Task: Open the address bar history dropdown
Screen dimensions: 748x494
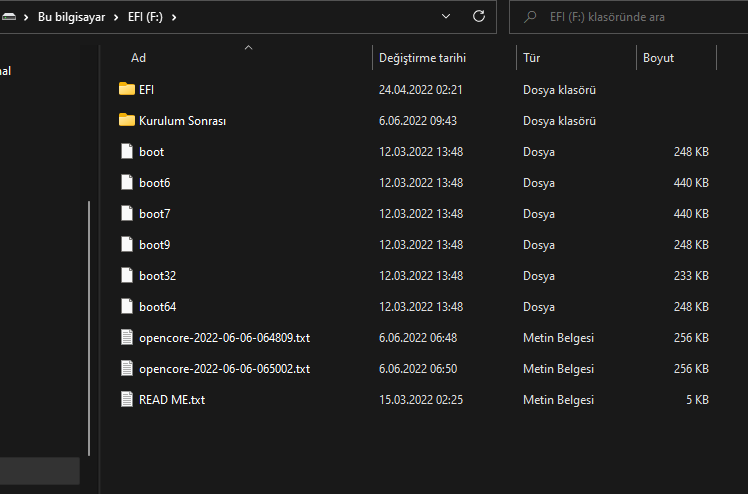Action: [446, 16]
